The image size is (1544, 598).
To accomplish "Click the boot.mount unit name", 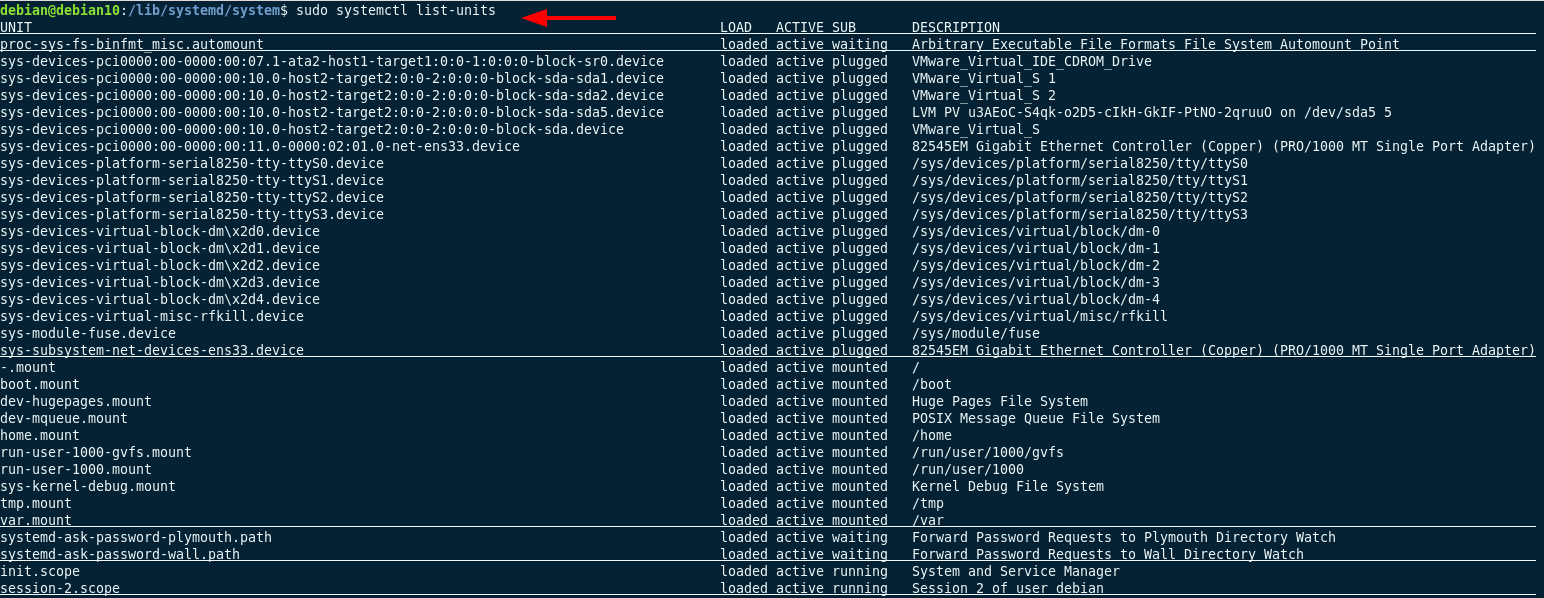I will coord(40,384).
